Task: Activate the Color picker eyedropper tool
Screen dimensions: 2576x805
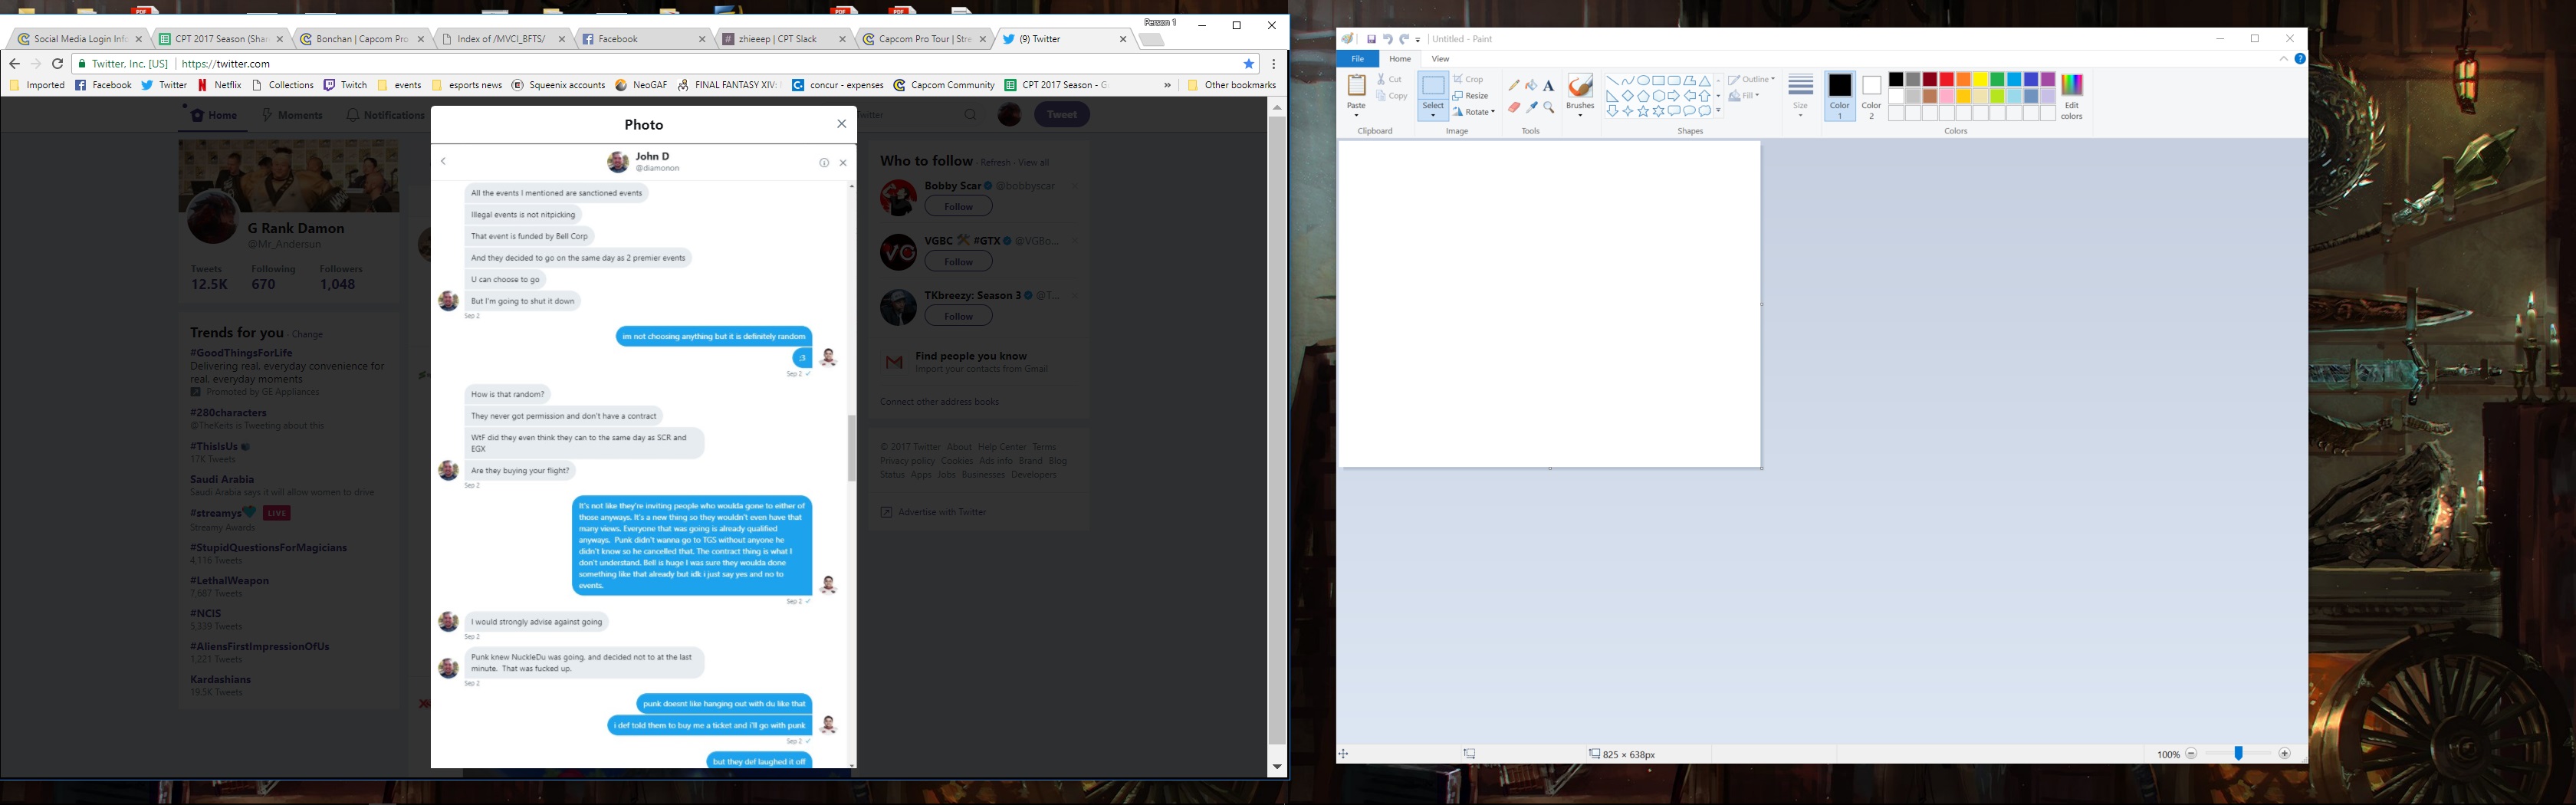Action: tap(1531, 107)
